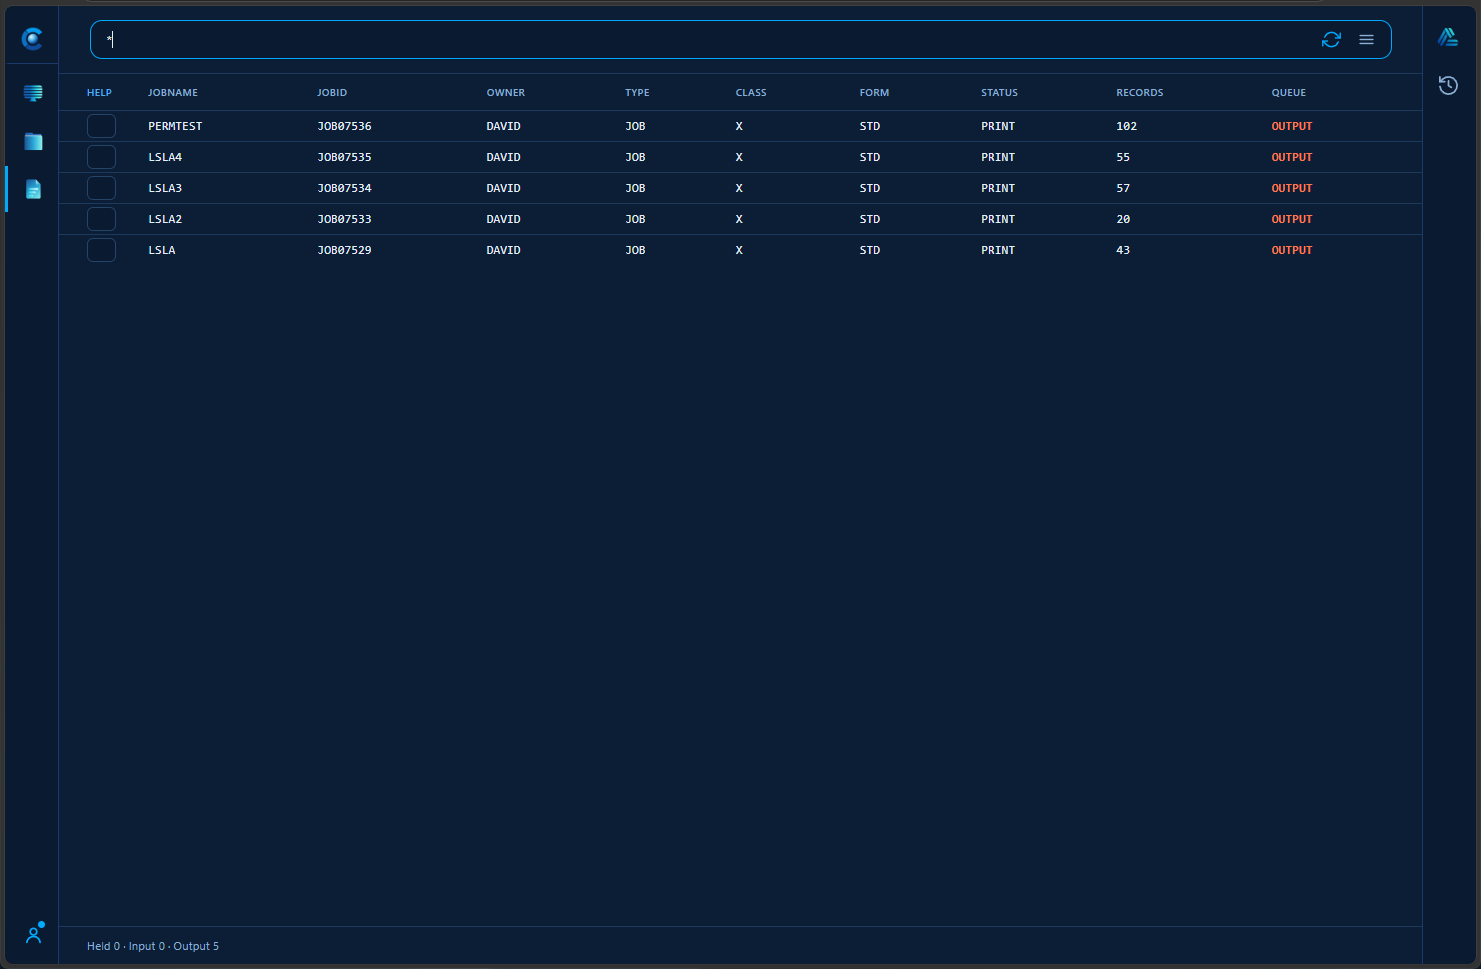Open the hamburger menu in search bar
The height and width of the screenshot is (969, 1481).
1366,40
